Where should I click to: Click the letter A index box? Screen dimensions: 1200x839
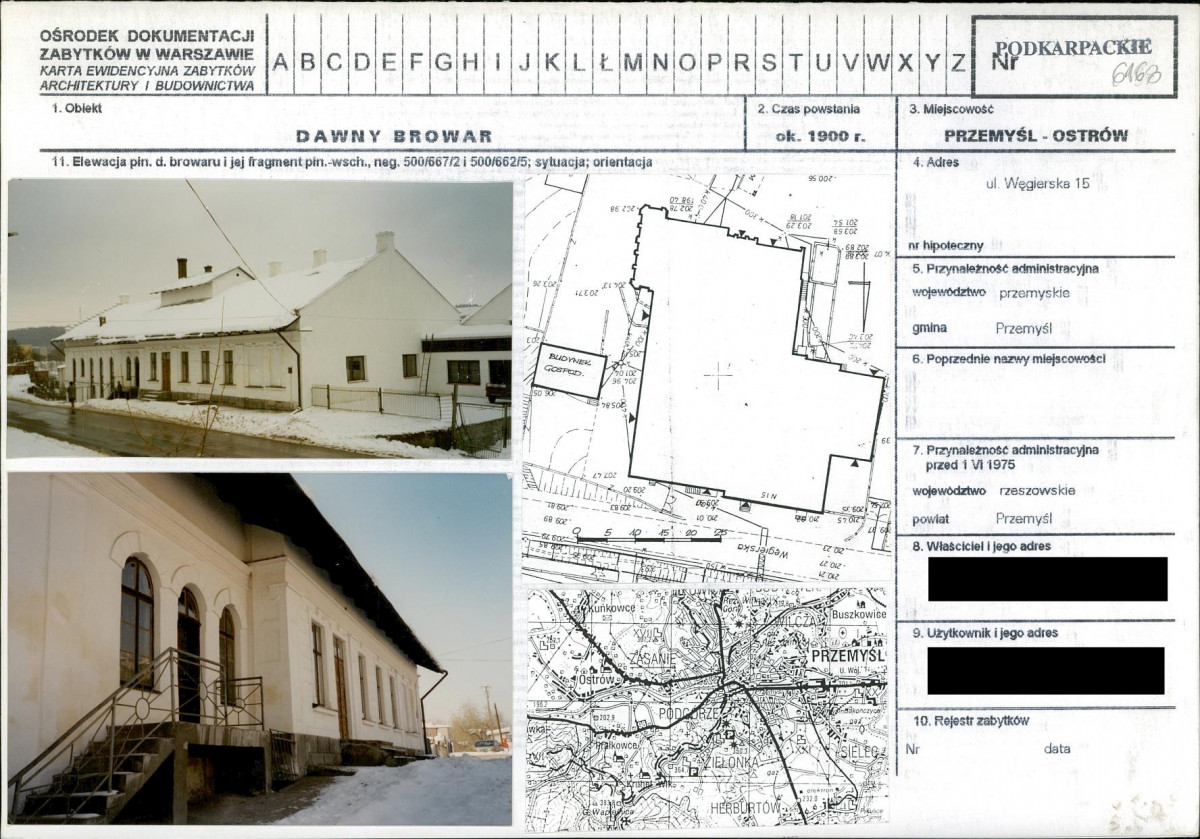click(281, 62)
